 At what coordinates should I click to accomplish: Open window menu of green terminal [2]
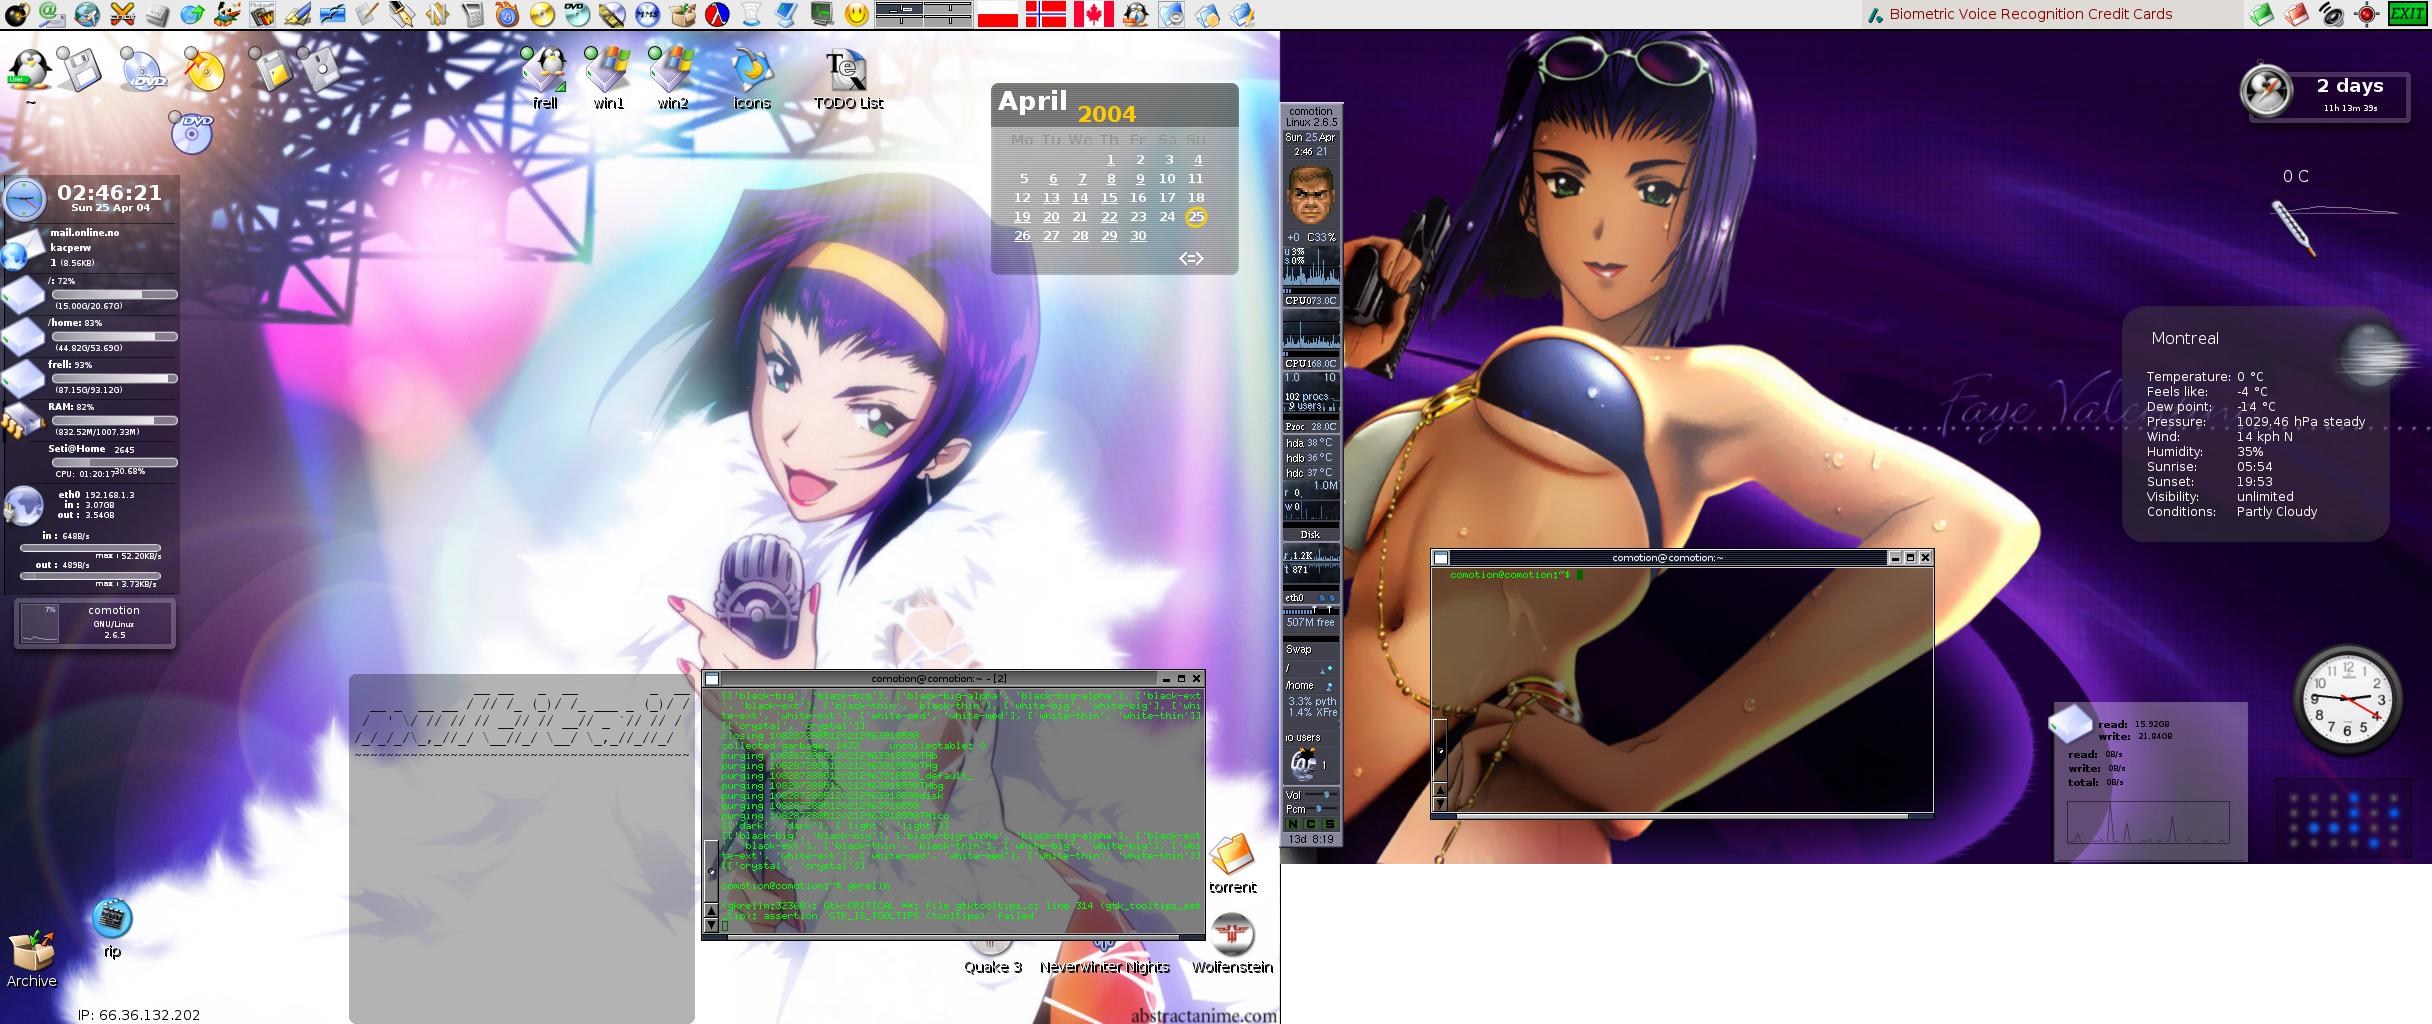tap(712, 679)
